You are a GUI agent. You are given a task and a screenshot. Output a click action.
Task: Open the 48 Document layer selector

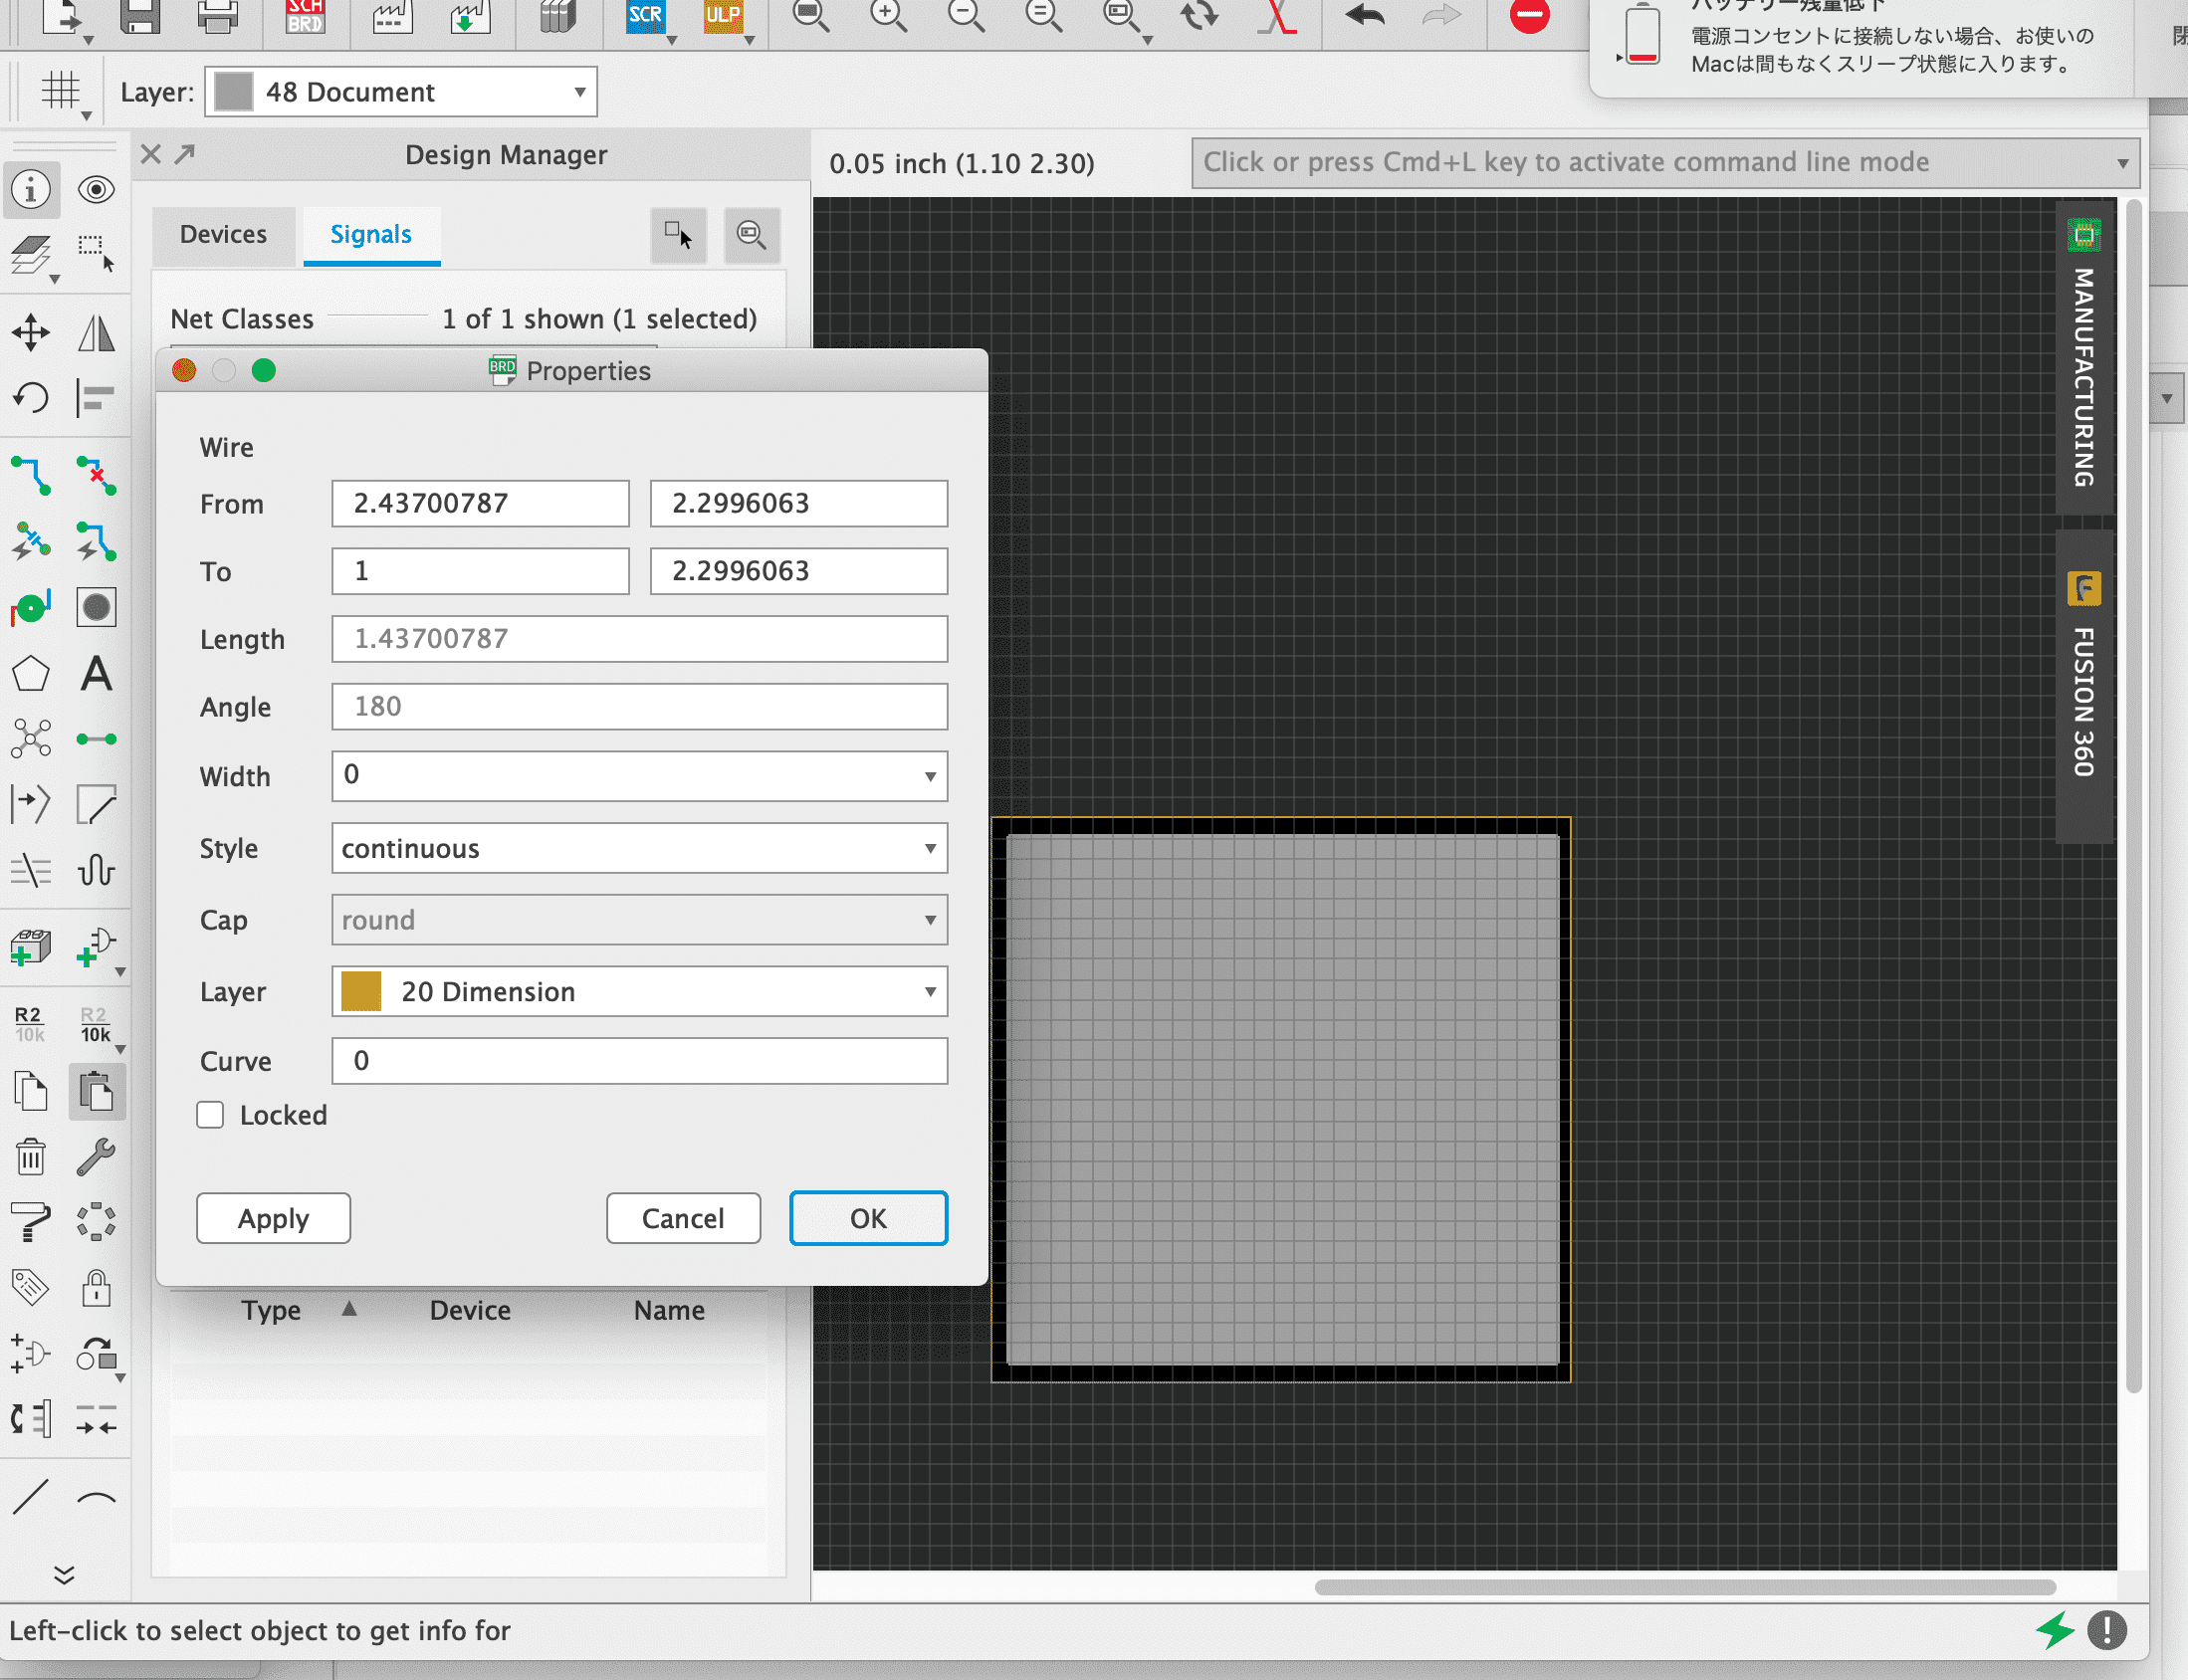pyautogui.click(x=400, y=92)
